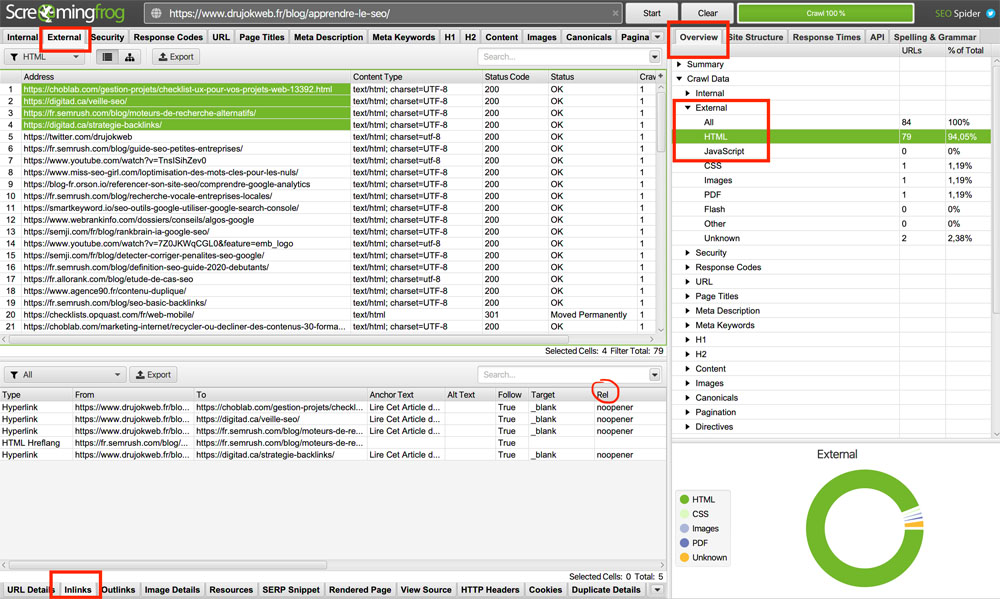Click the globe icon in URL bar
Viewport: 1000px width, 599px height.
tap(156, 13)
